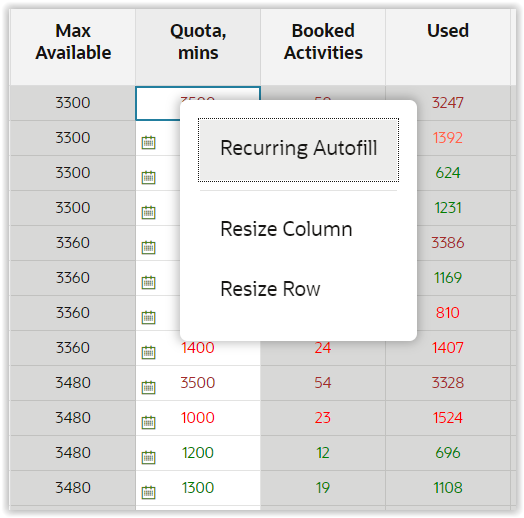
Task: Select Recurring Autofill from the context menu
Action: pyautogui.click(x=298, y=150)
